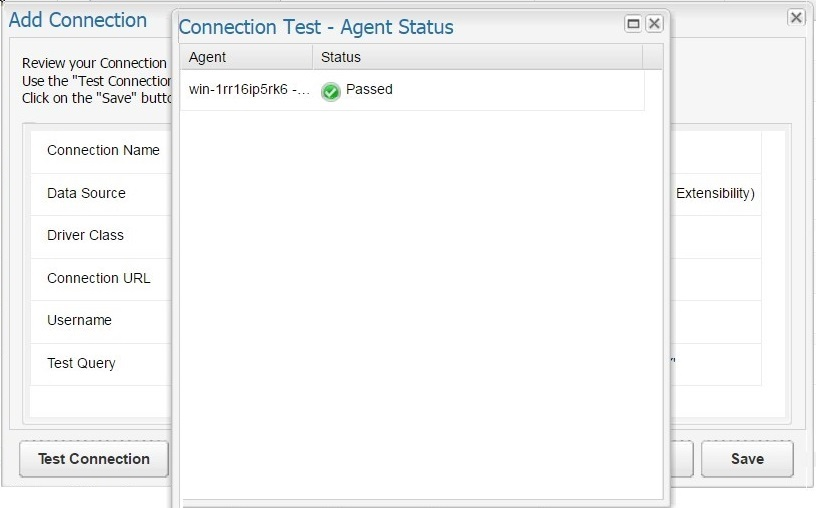This screenshot has width=816, height=508.
Task: Select the Data Source row label
Action: (86, 193)
